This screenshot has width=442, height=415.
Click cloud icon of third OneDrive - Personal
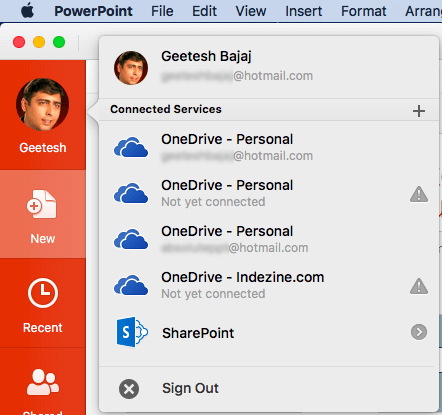[131, 239]
